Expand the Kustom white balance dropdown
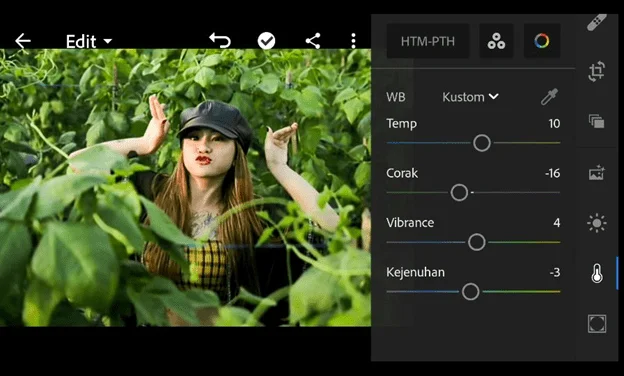 470,97
